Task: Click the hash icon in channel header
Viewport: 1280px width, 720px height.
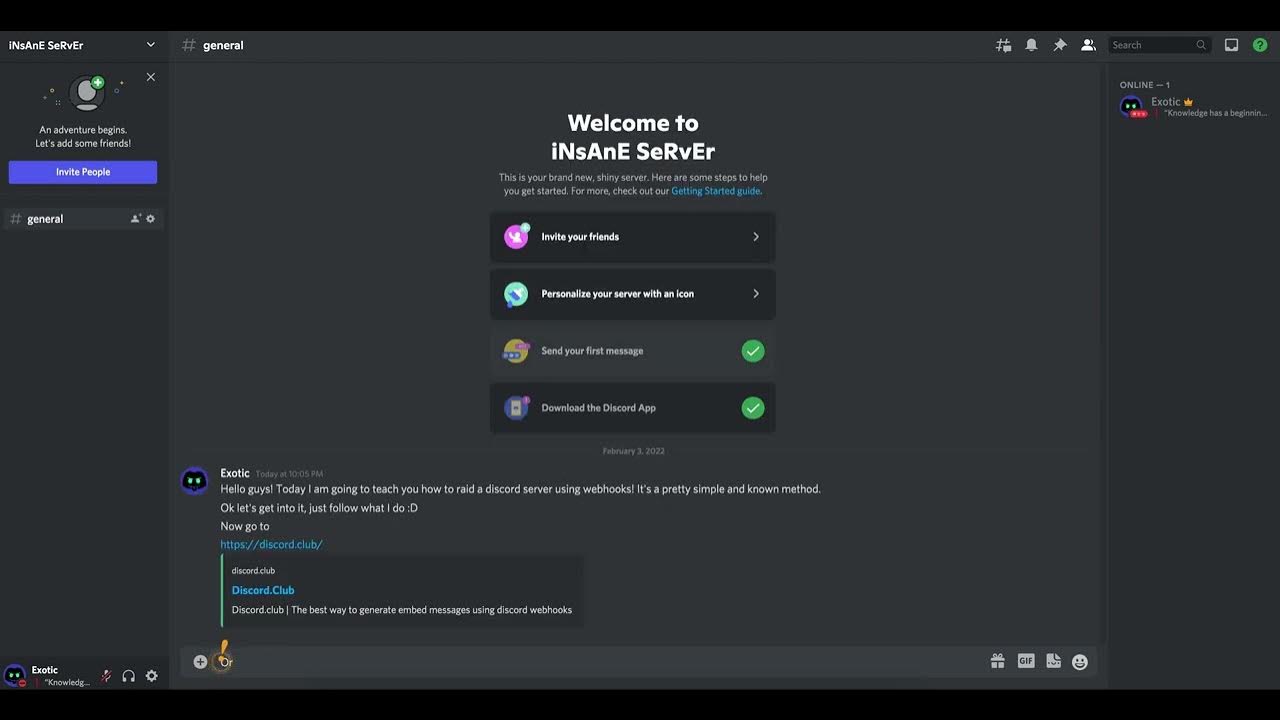Action: click(188, 45)
